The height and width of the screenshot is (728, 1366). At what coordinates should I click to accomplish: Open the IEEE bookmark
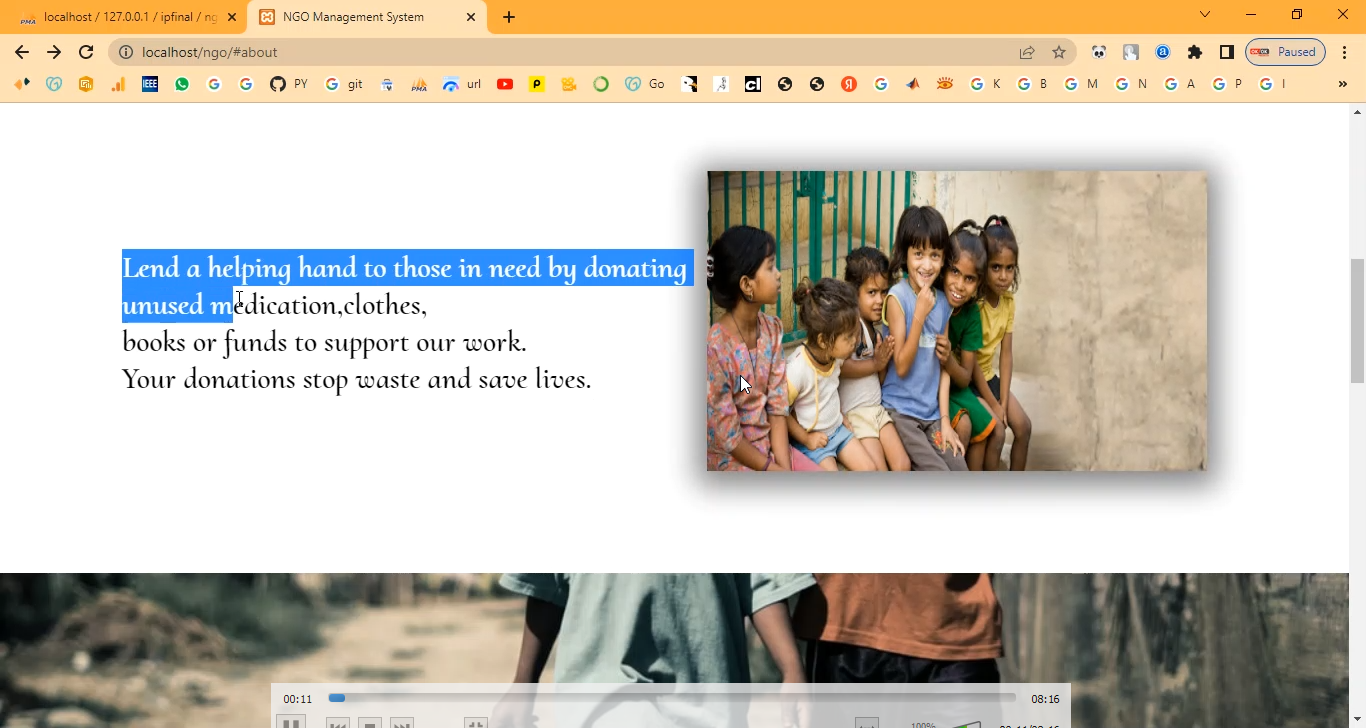click(x=150, y=84)
